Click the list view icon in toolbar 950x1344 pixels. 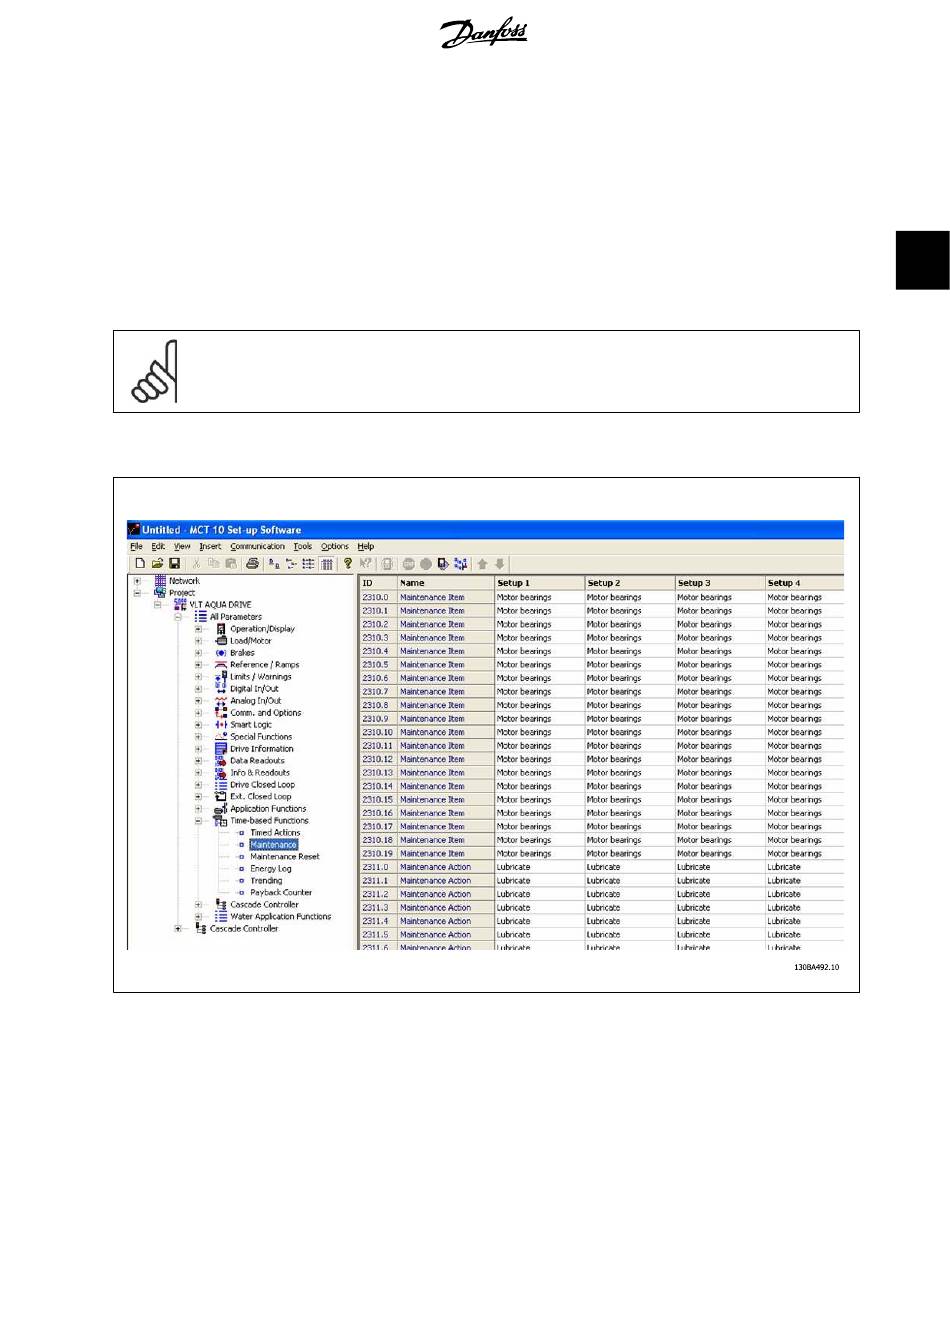pos(309,564)
